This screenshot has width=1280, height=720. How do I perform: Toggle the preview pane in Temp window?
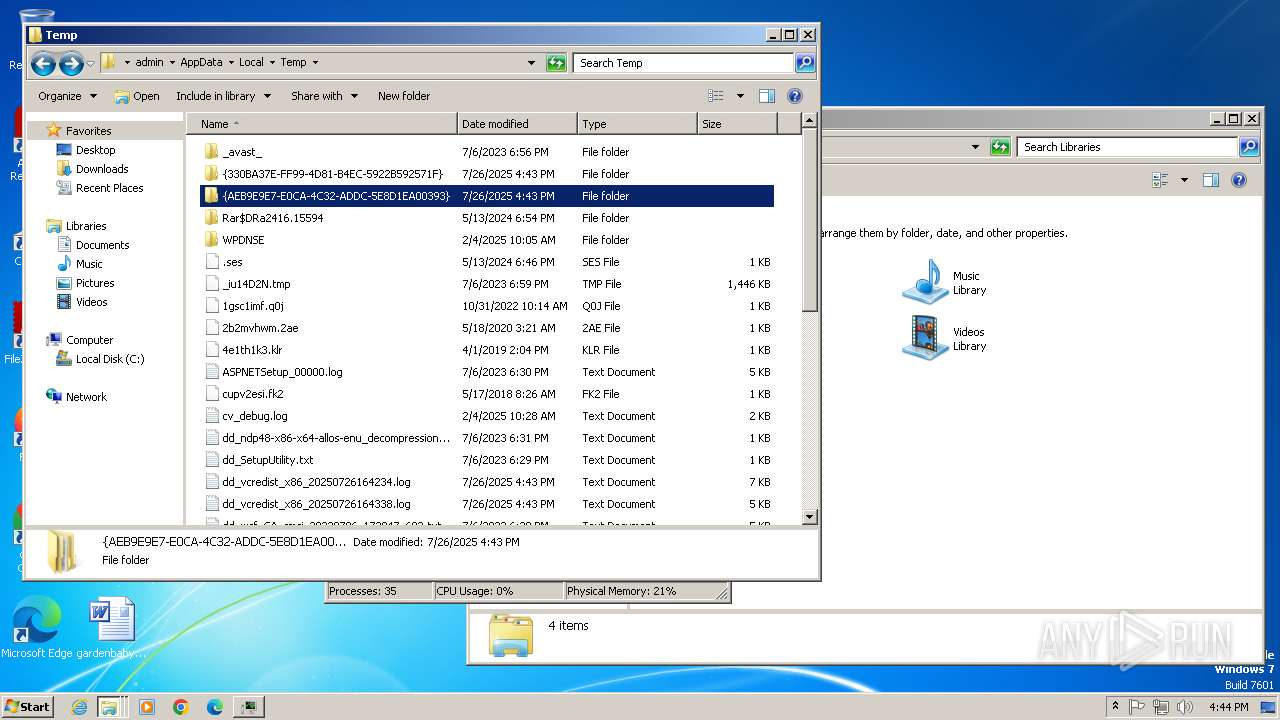(x=767, y=96)
